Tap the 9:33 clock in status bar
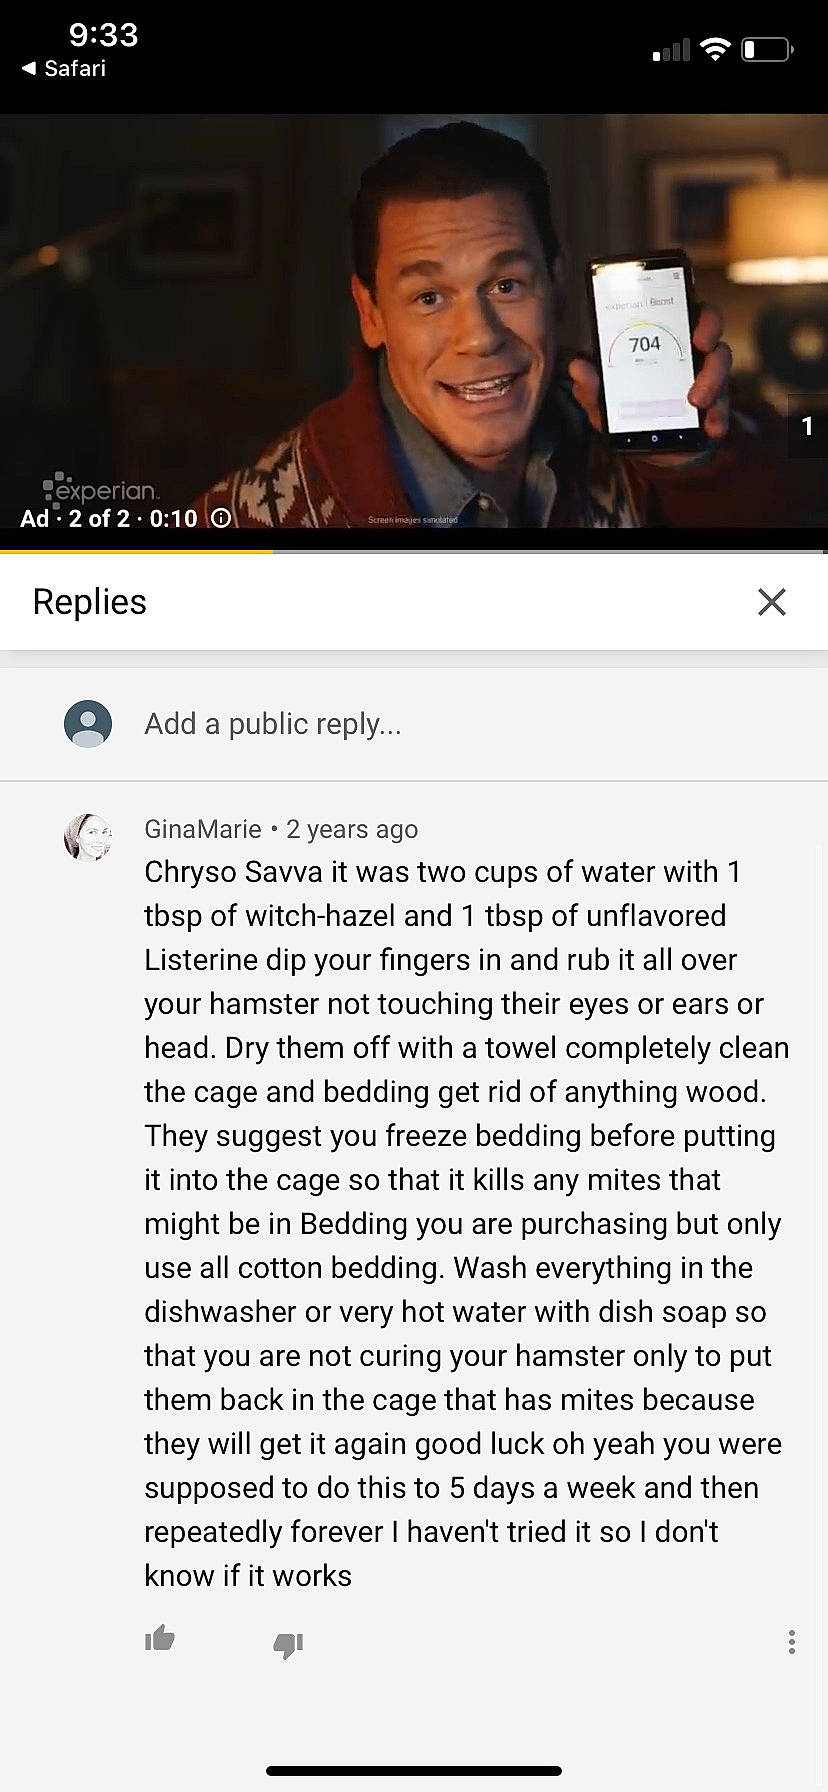The image size is (828, 1792). (104, 35)
